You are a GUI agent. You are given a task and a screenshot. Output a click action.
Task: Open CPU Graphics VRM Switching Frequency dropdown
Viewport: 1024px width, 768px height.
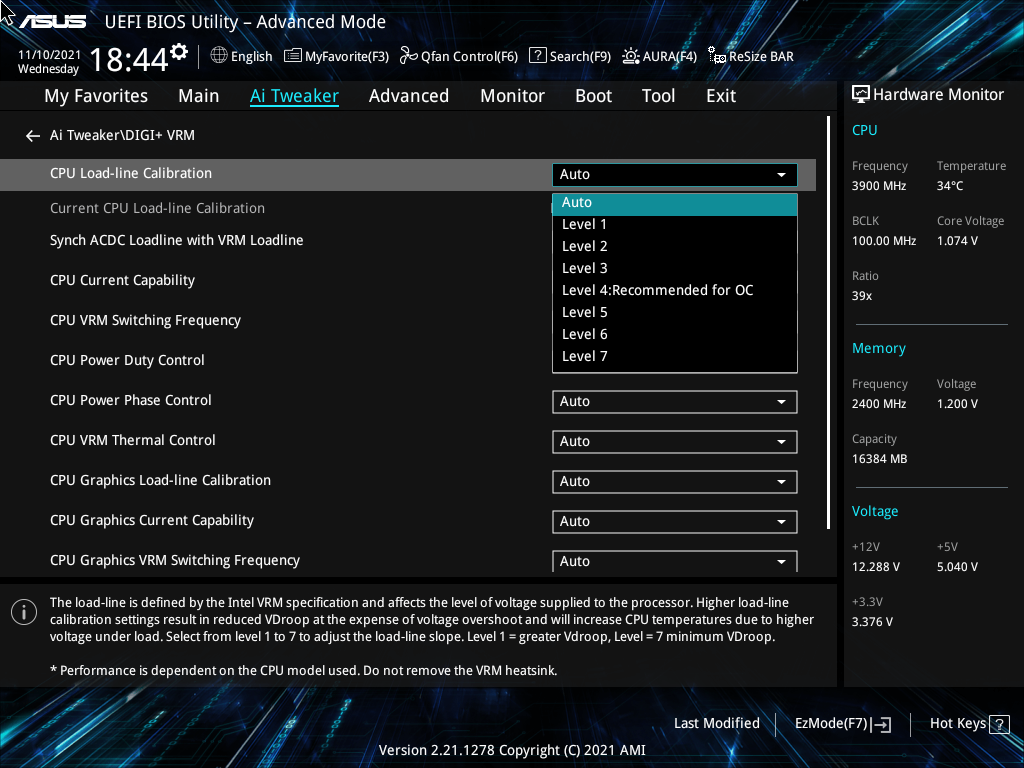(675, 561)
